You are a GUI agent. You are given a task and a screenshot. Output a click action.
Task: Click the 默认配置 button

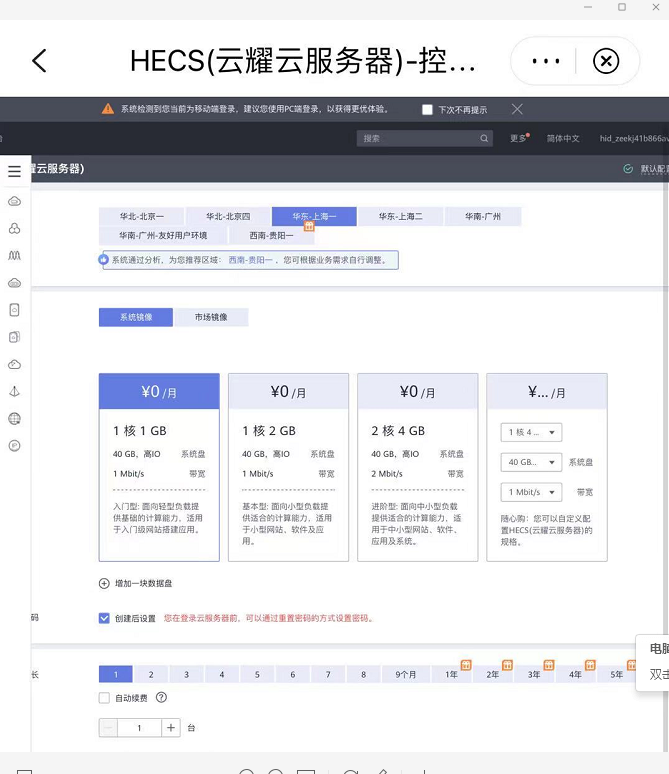654,169
